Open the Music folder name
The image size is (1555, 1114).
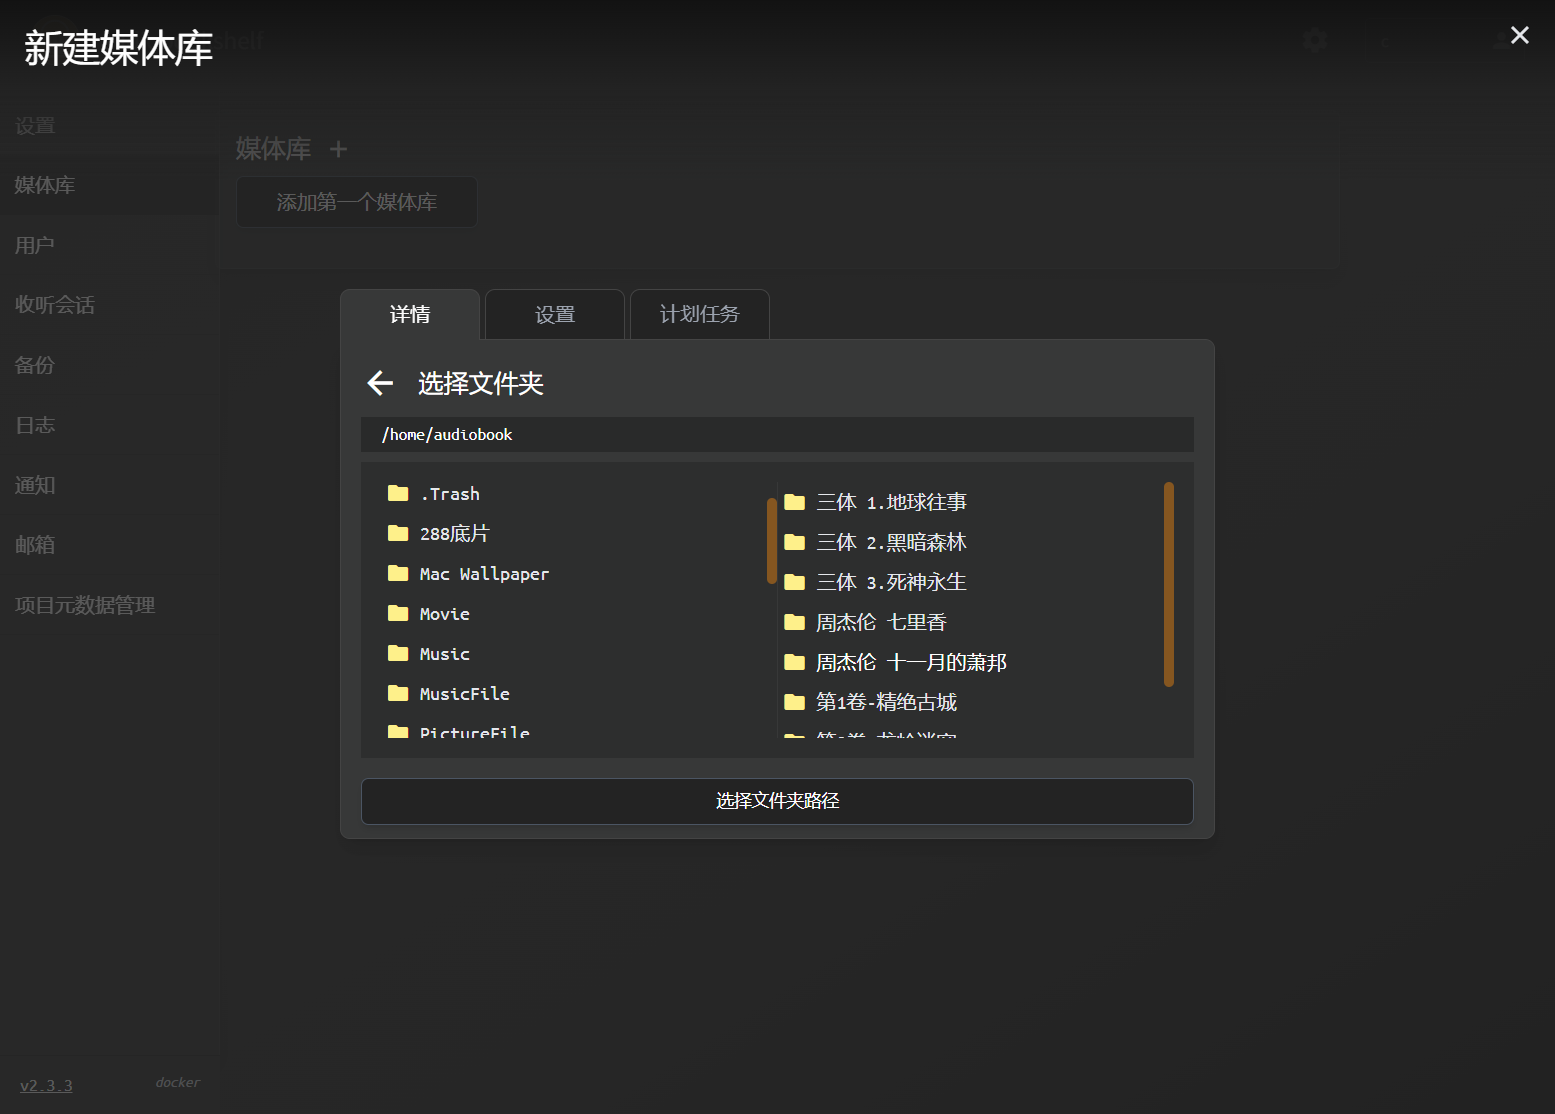pos(445,654)
